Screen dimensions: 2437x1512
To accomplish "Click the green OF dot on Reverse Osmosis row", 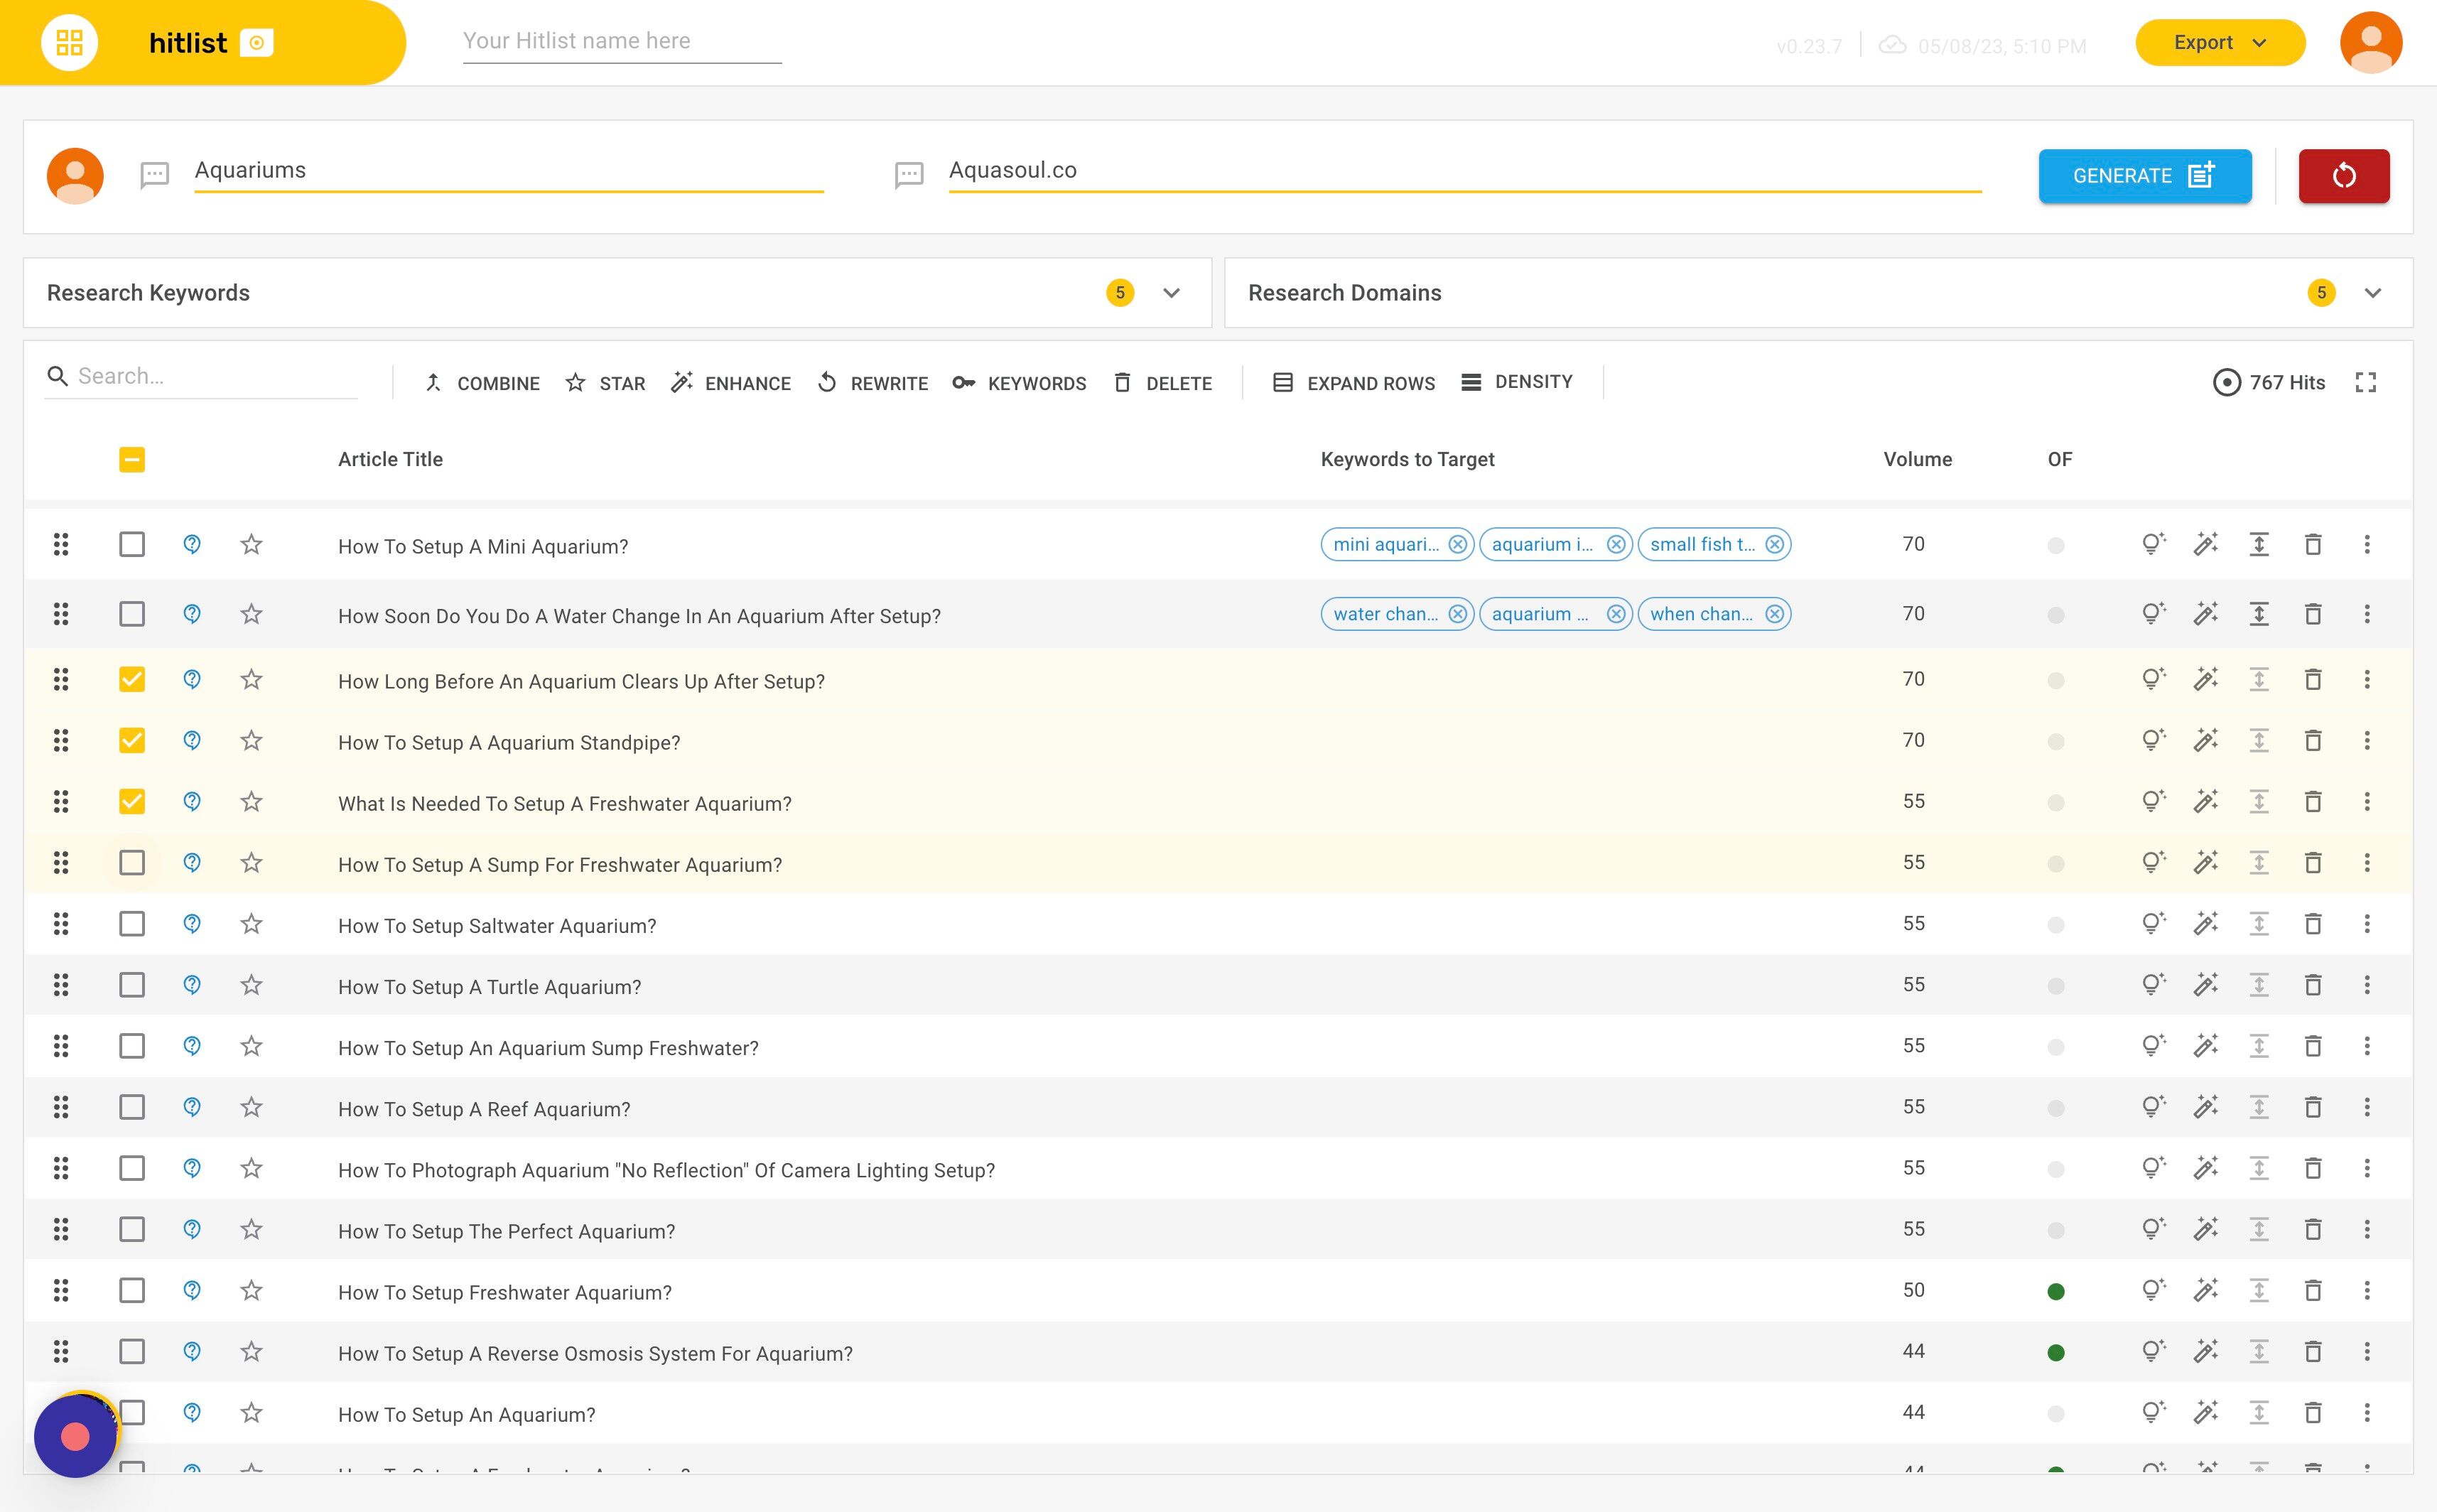I will 2055,1352.
